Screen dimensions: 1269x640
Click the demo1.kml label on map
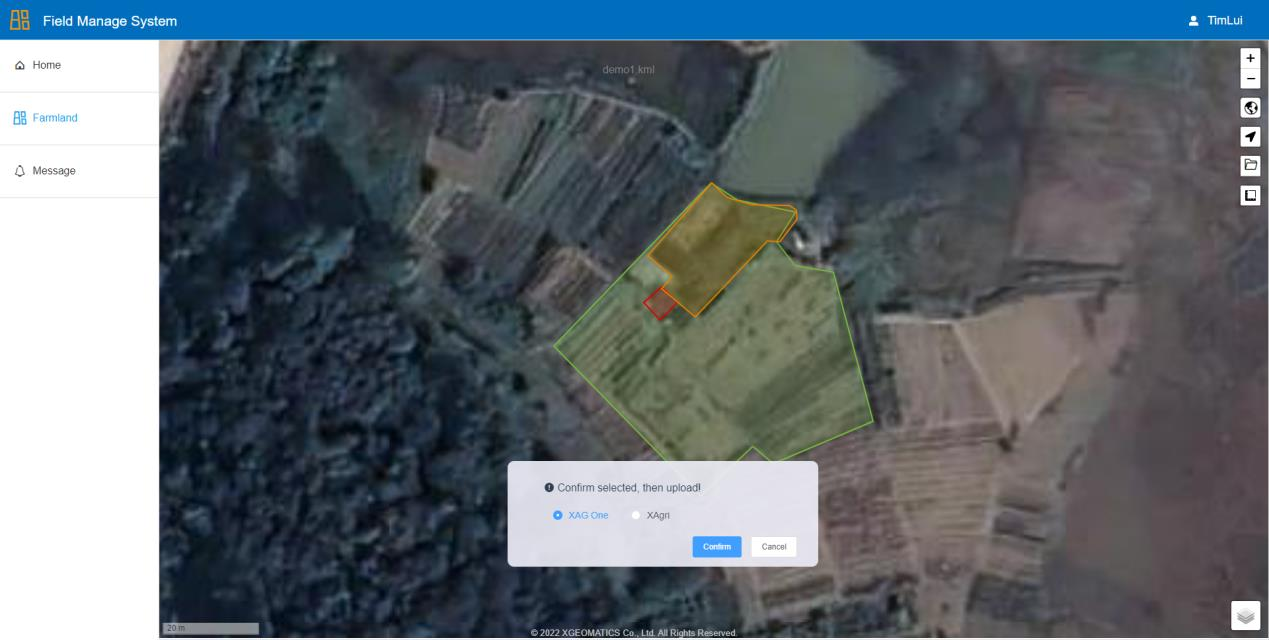click(629, 69)
